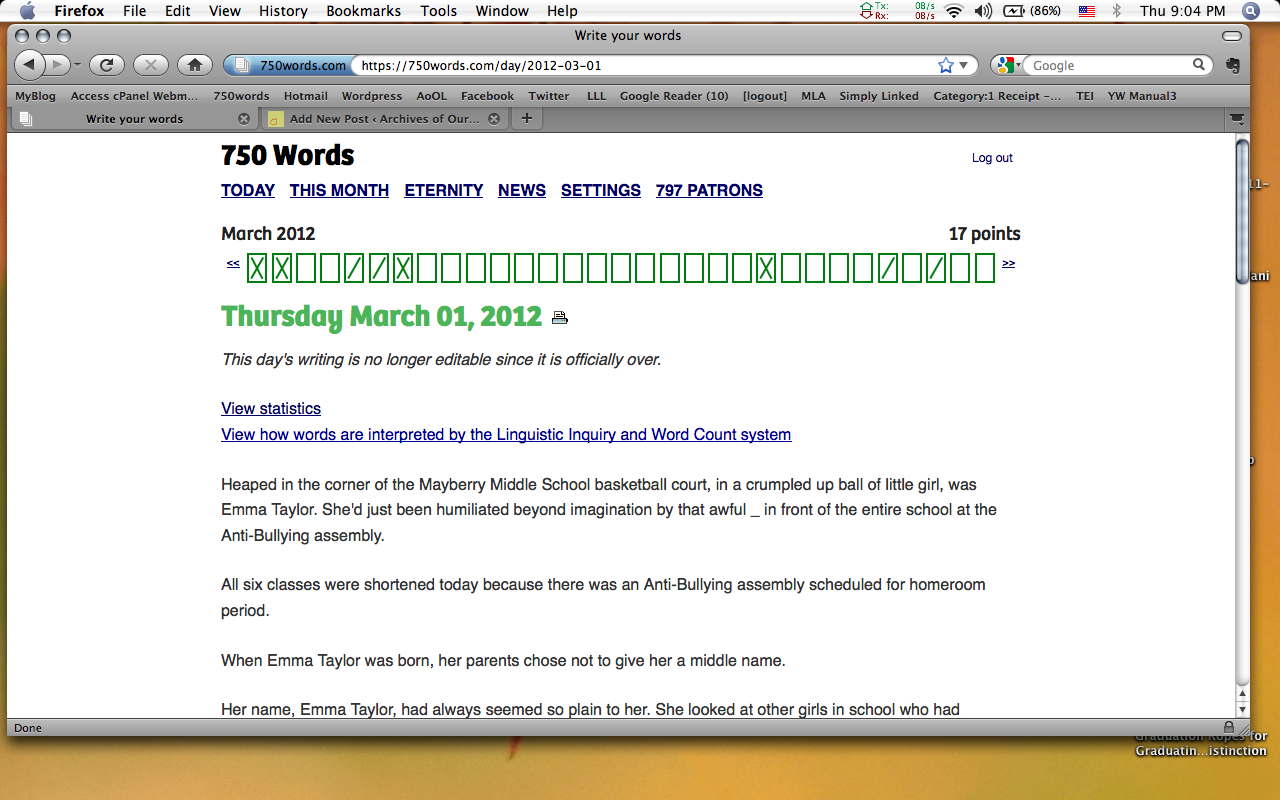
Task: Click the scrollbar down arrow
Action: pos(1242,710)
